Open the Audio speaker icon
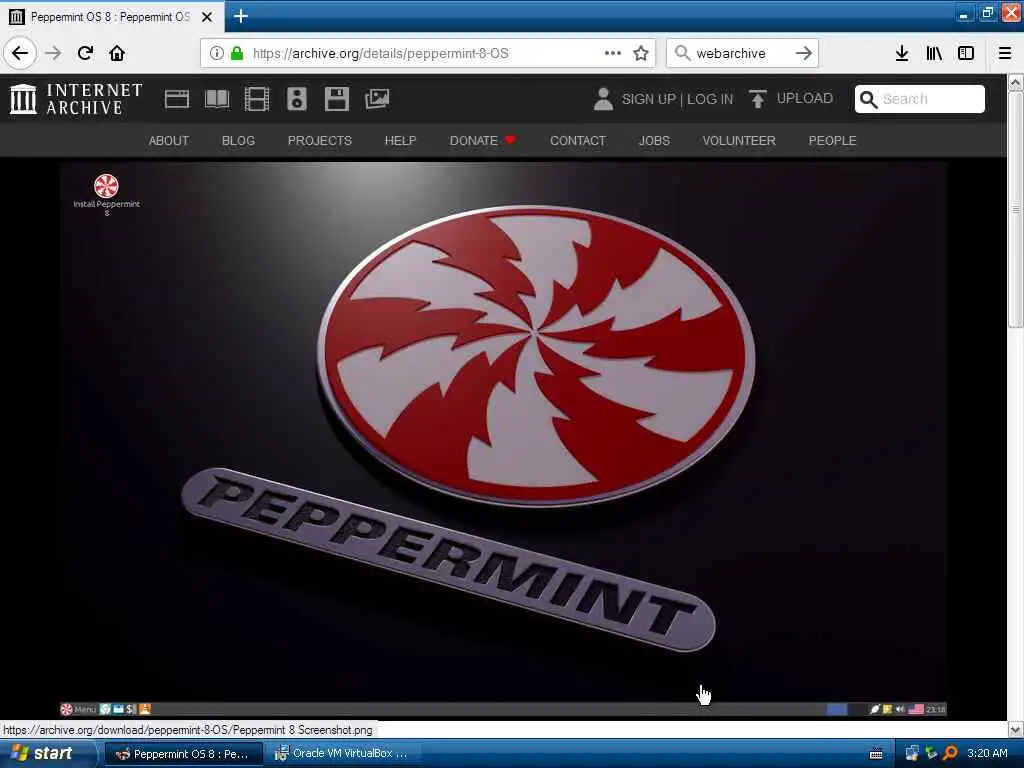 pos(296,99)
